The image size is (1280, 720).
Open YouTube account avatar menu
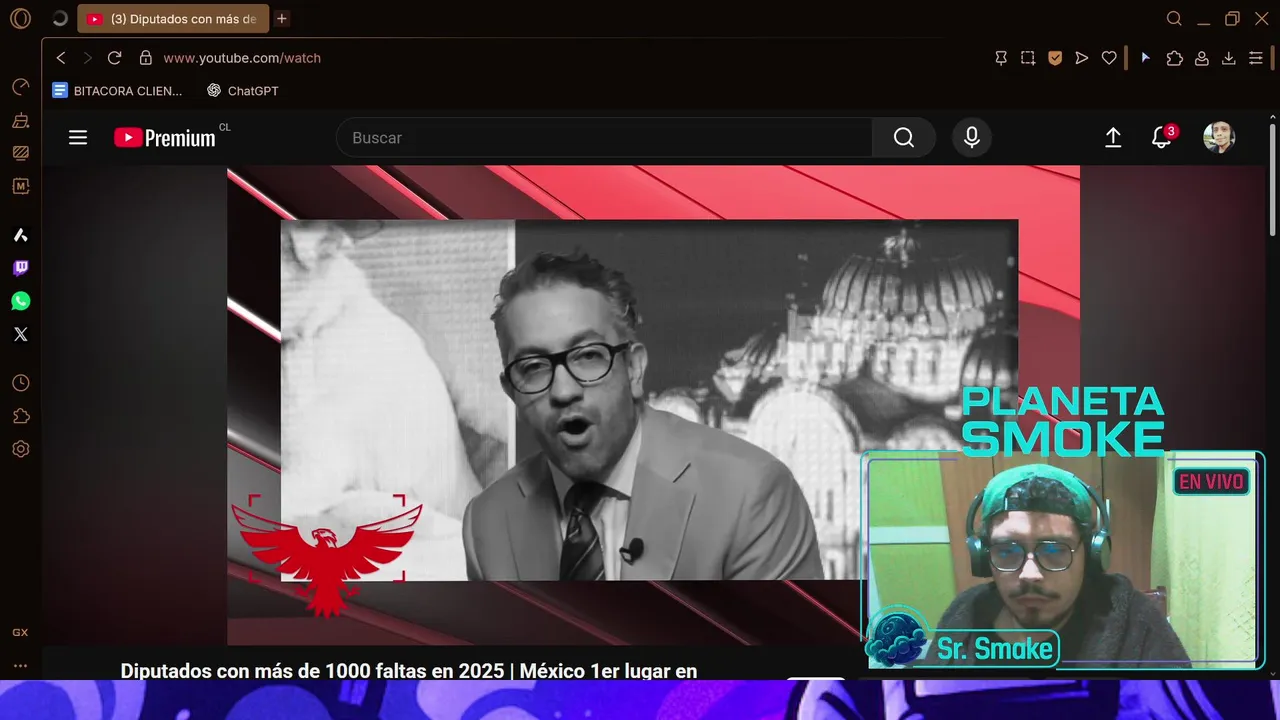pyautogui.click(x=1219, y=138)
